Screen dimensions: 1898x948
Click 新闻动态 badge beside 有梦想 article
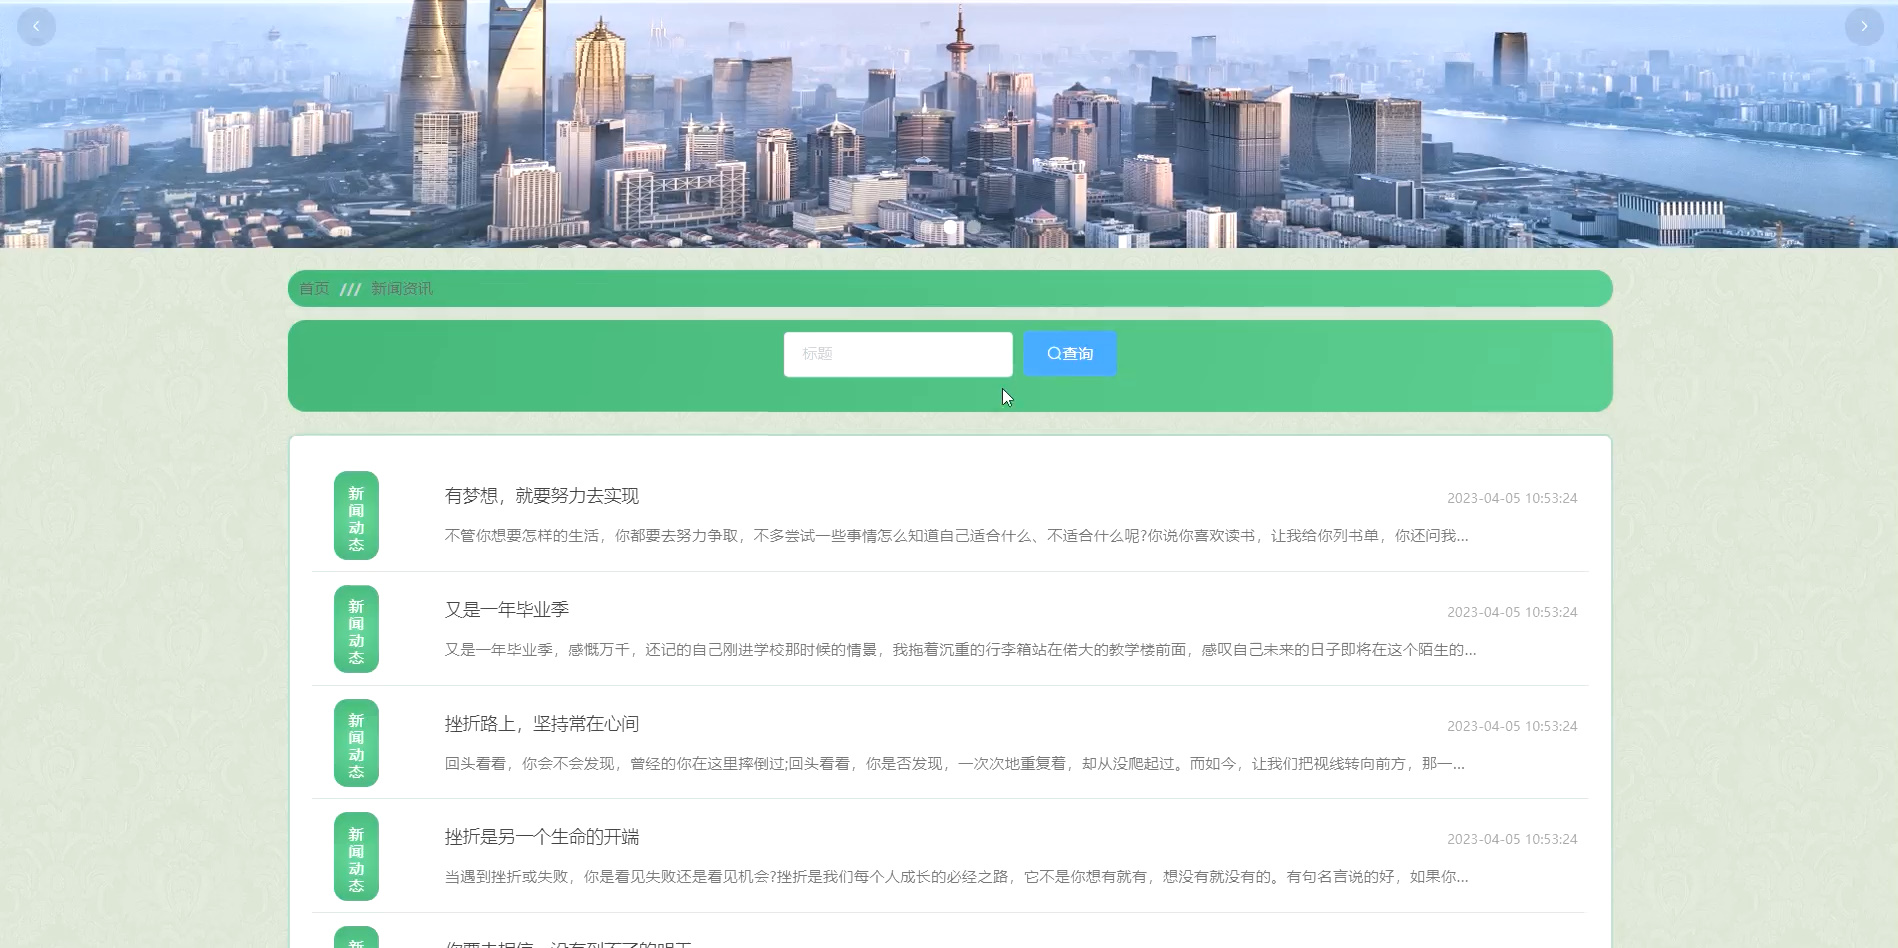[356, 516]
